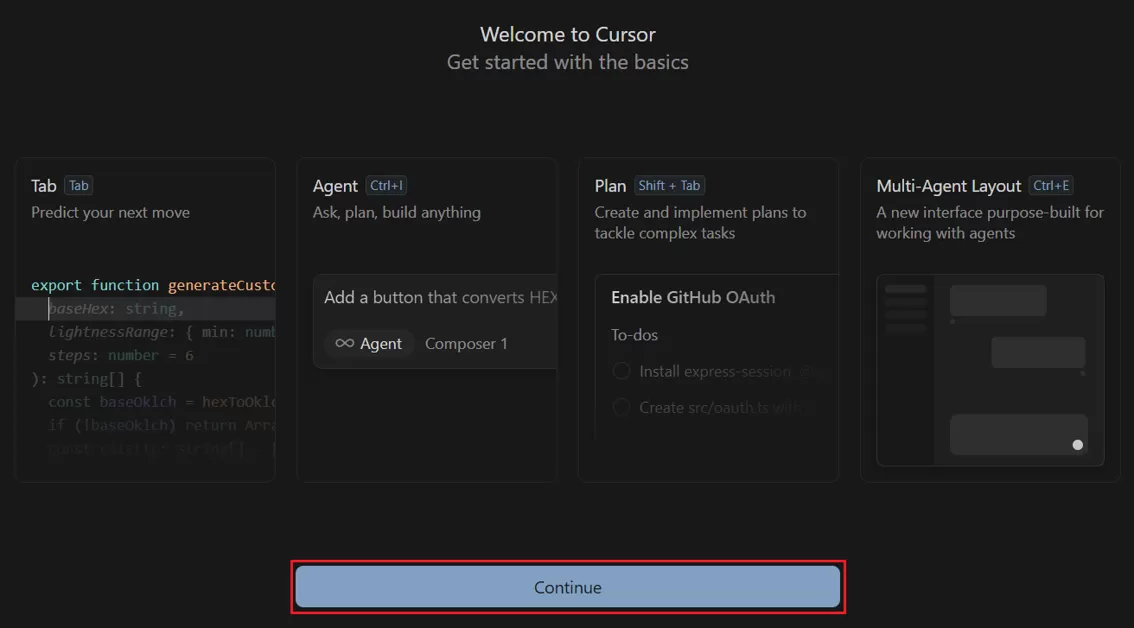This screenshot has height=628, width=1134.
Task: Click the sidebar lines in the Multi-Agent preview
Action: (x=906, y=308)
